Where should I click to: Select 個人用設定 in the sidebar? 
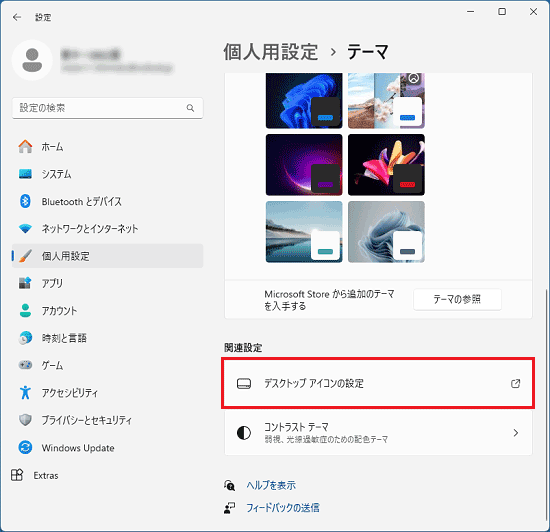[x=108, y=256]
